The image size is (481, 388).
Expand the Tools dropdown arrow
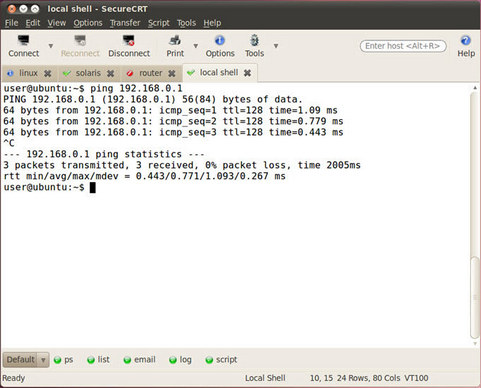276,46
